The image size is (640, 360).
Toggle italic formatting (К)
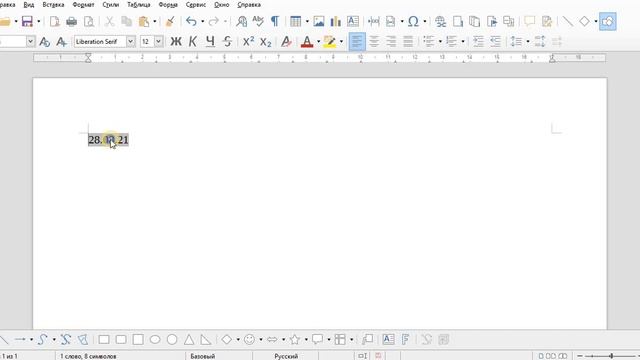pos(193,41)
